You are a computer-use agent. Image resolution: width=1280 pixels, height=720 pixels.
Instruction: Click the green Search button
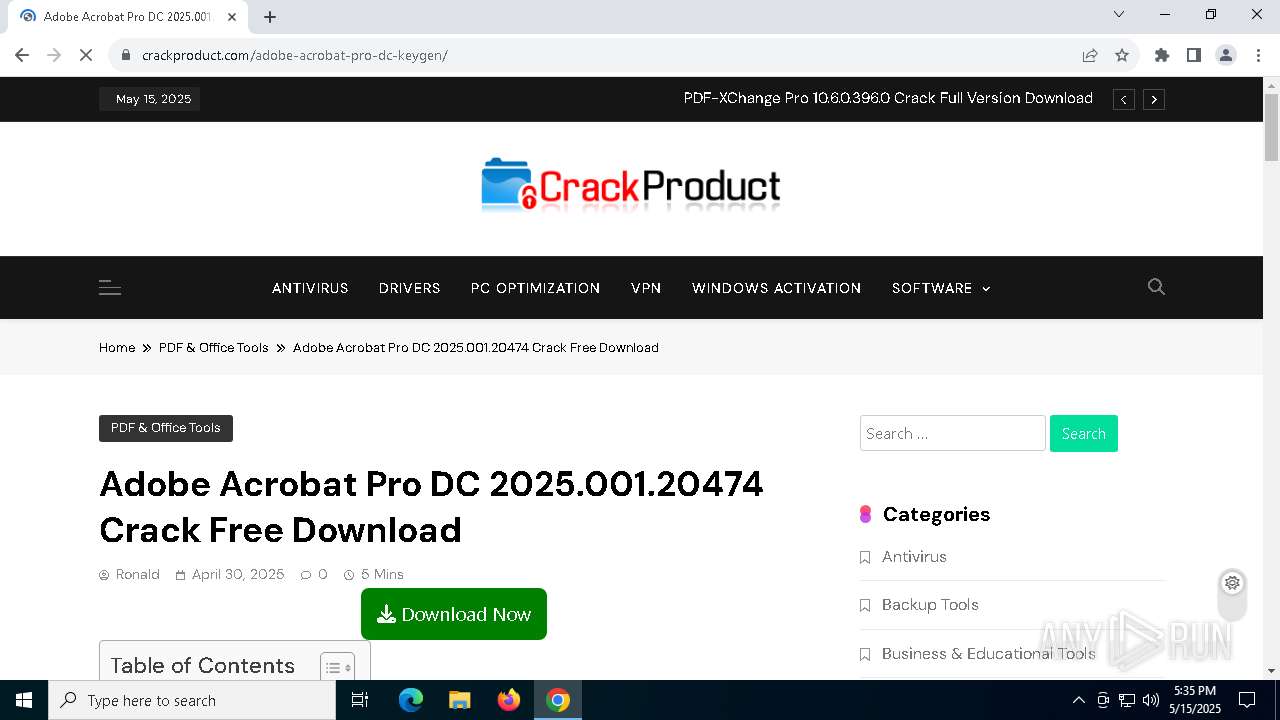pos(1084,433)
